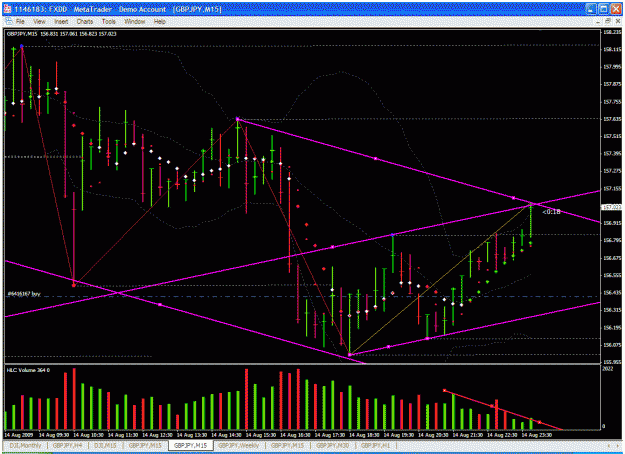625x454 pixels.
Task: Click the 156.435 price scale label
Action: 612,293
